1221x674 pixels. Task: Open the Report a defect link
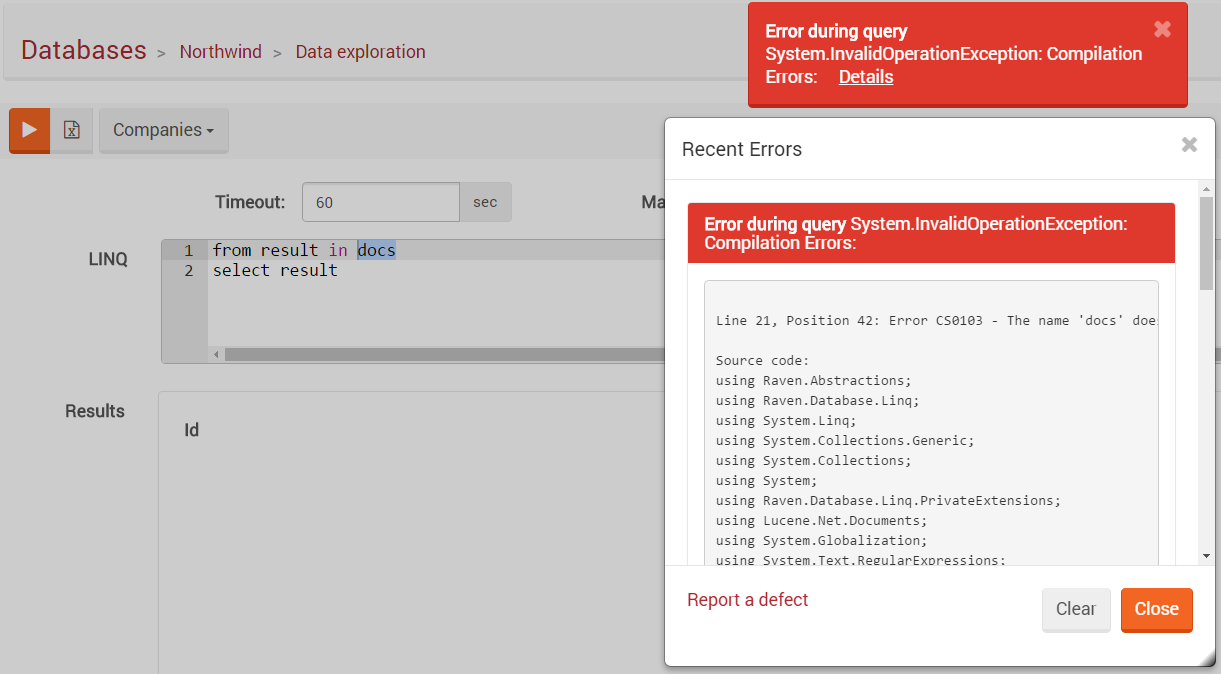(748, 600)
